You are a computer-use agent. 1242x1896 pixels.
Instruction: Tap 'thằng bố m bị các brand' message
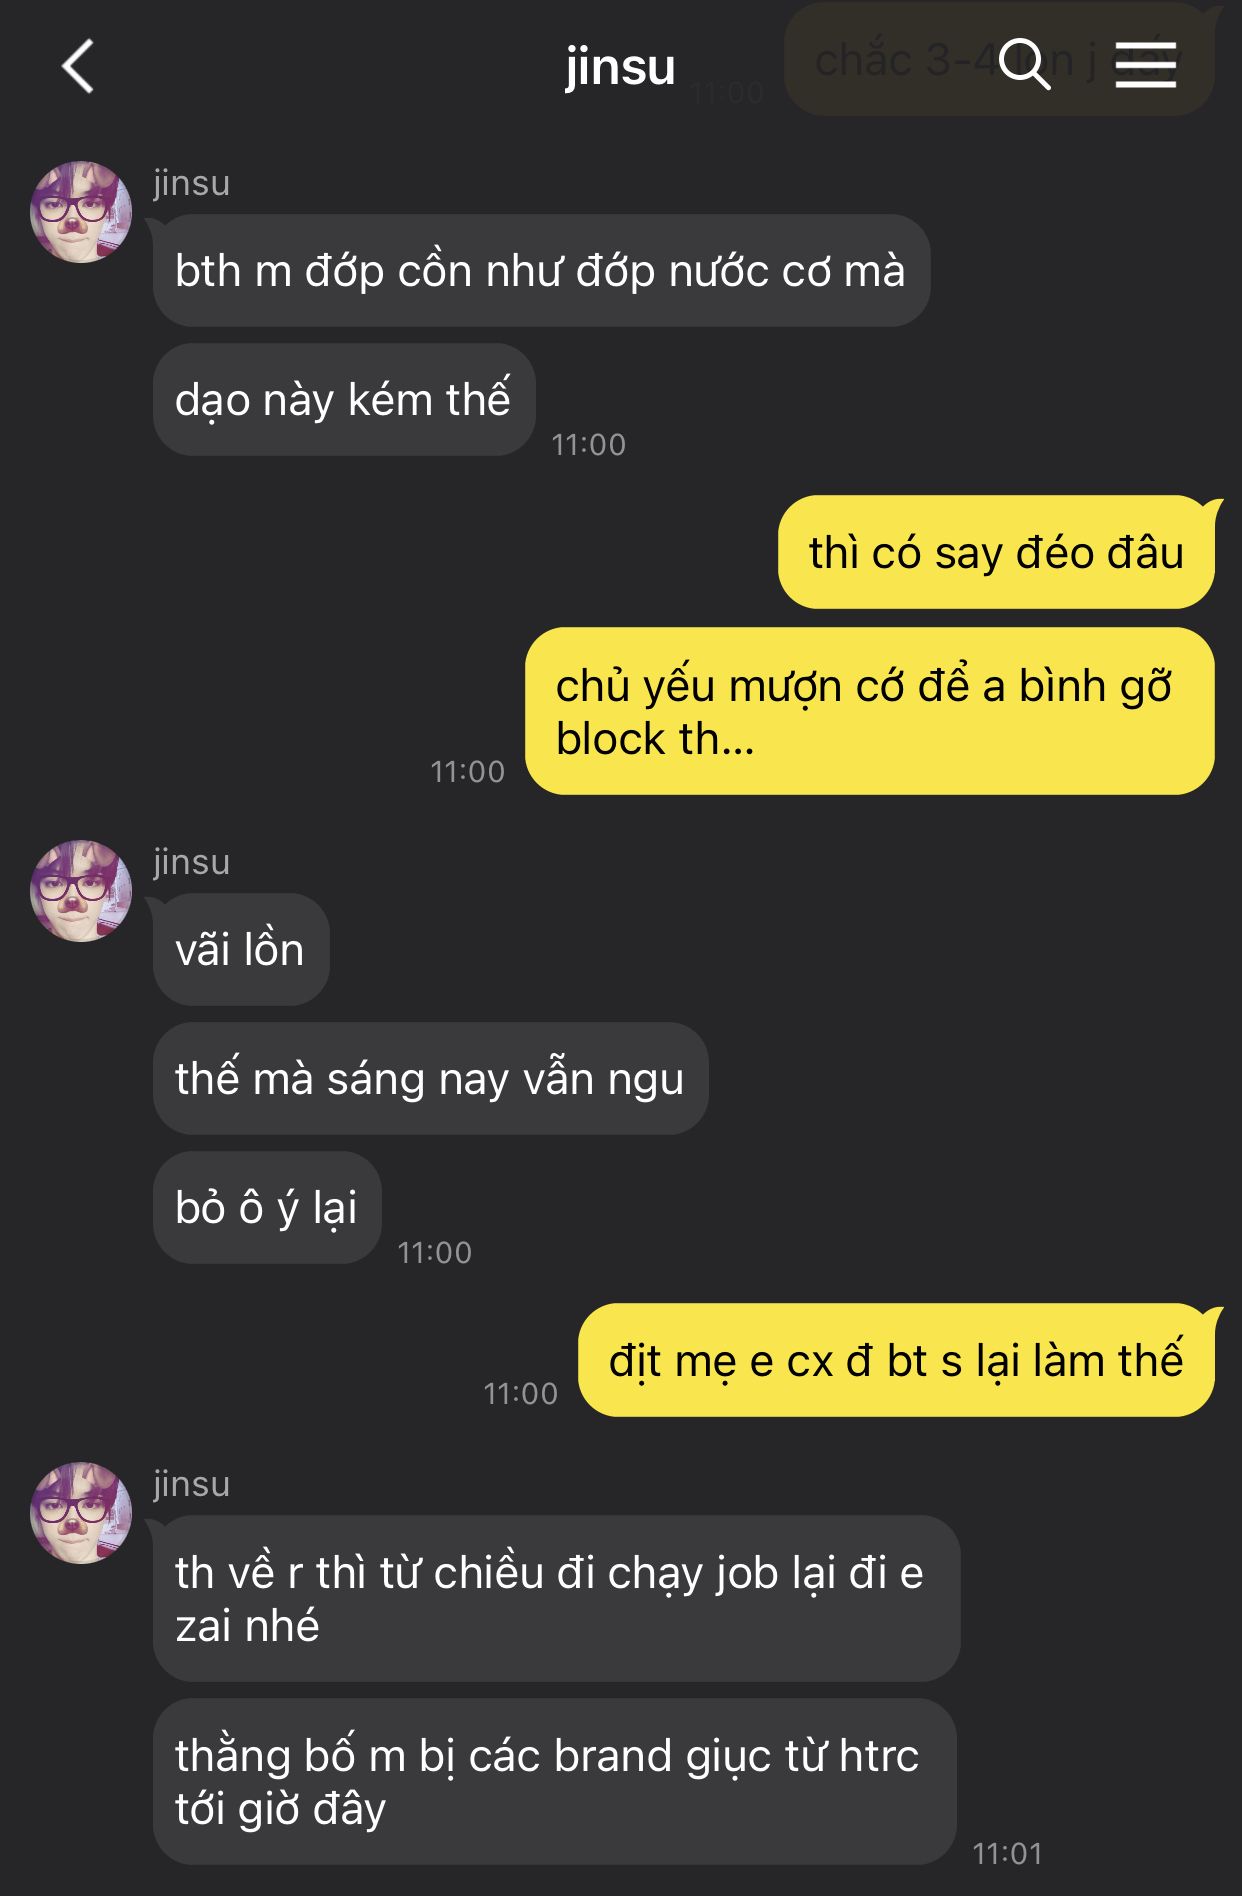(554, 1781)
